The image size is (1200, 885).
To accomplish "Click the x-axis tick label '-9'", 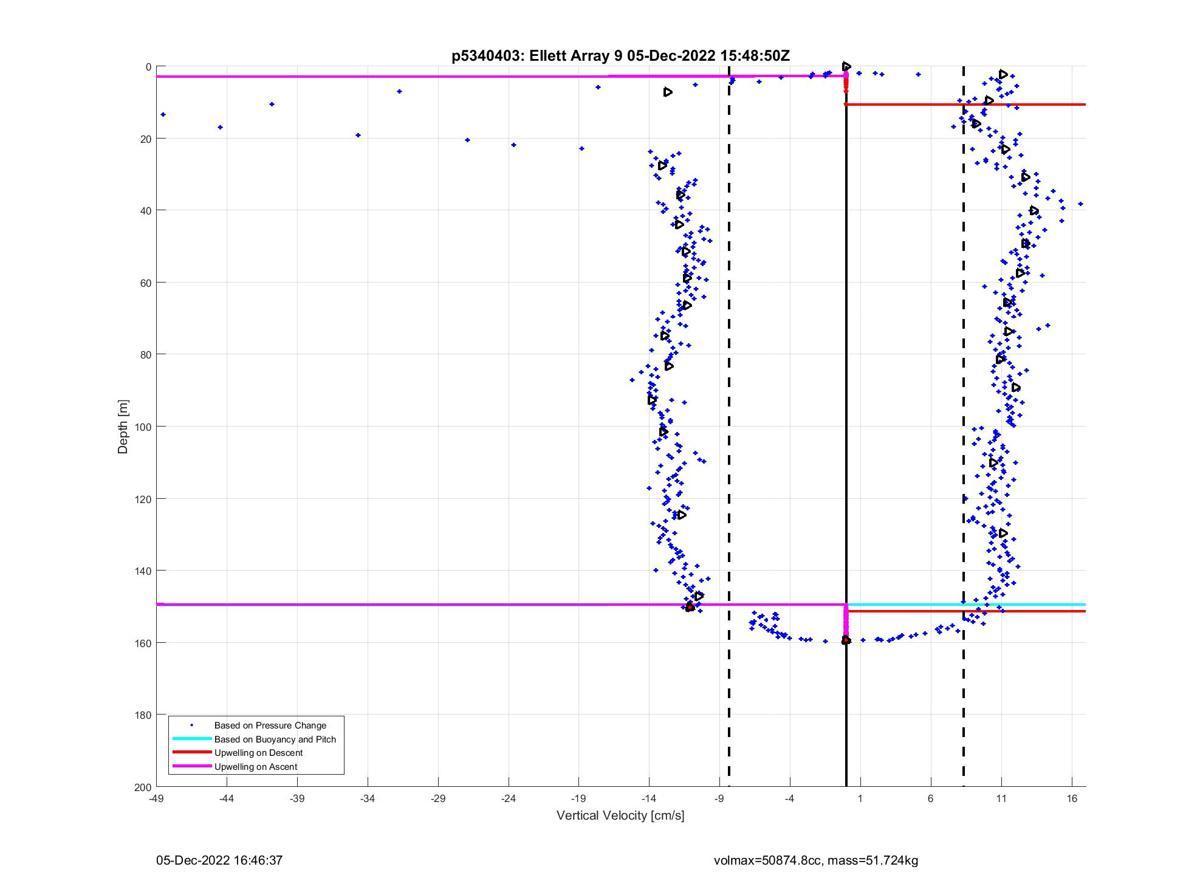I will point(719,798).
